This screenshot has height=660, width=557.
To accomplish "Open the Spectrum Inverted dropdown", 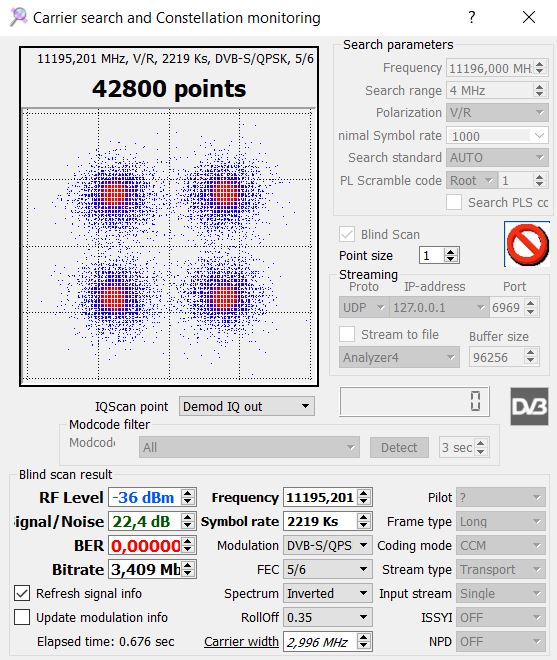I will point(328,593).
